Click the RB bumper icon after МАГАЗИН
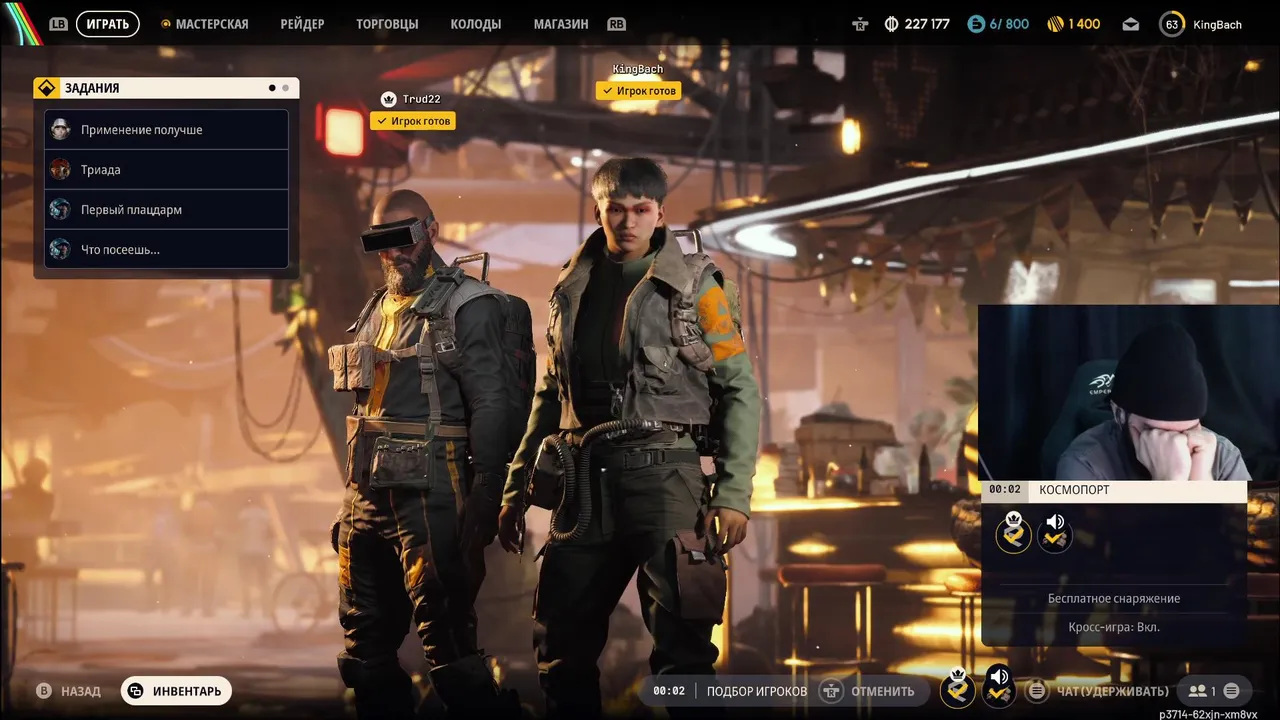 (x=616, y=24)
